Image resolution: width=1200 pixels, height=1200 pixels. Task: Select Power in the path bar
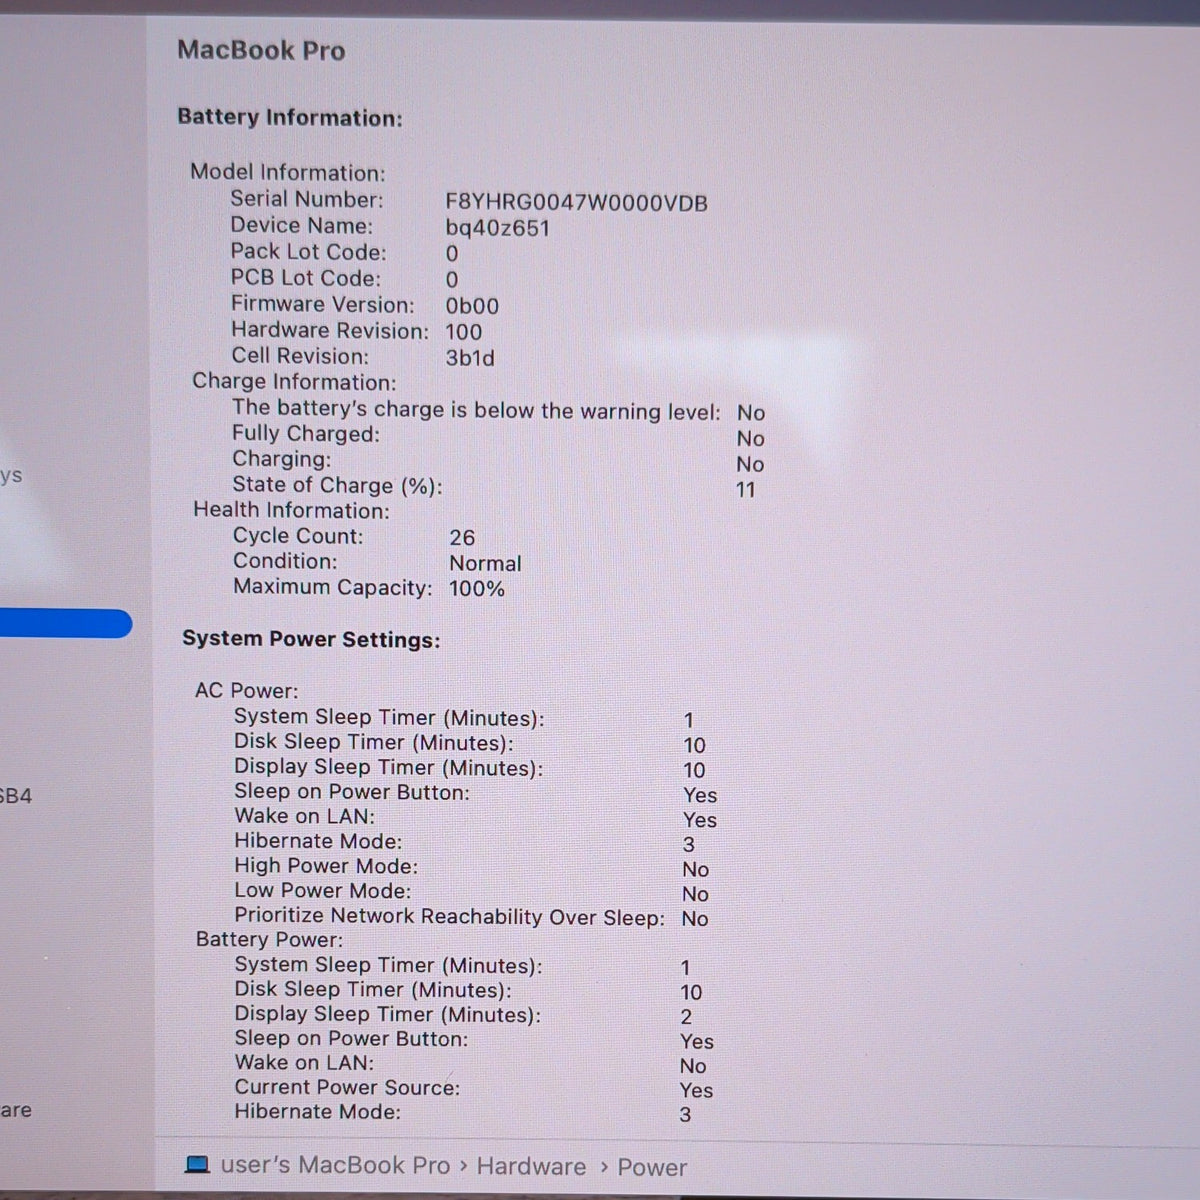(652, 1167)
